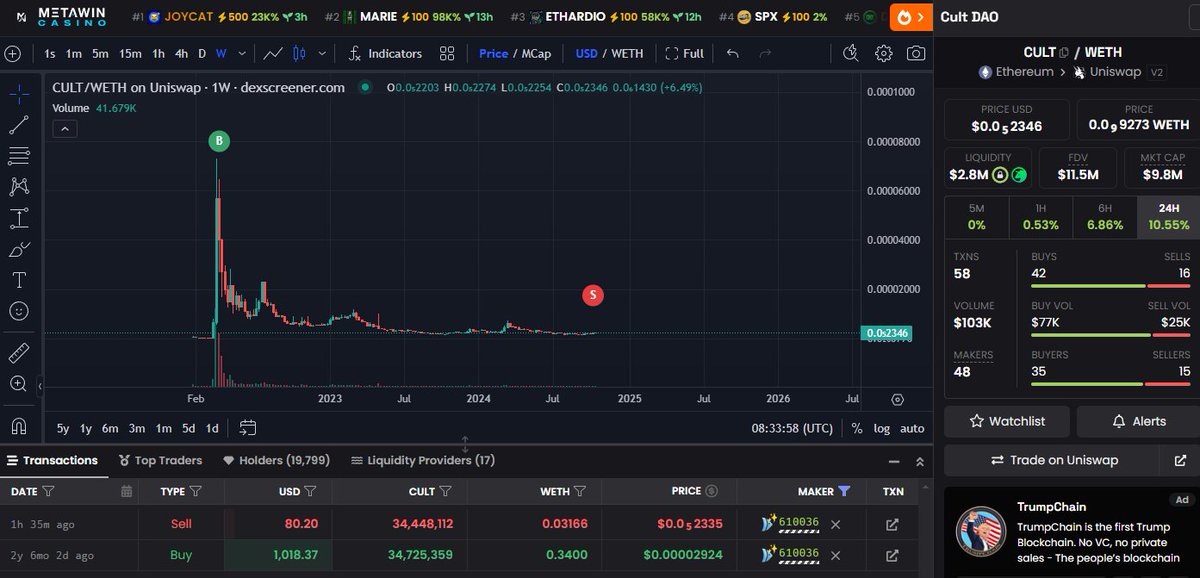Select the XABCD pattern tool
The image size is (1200, 578).
click(x=18, y=187)
